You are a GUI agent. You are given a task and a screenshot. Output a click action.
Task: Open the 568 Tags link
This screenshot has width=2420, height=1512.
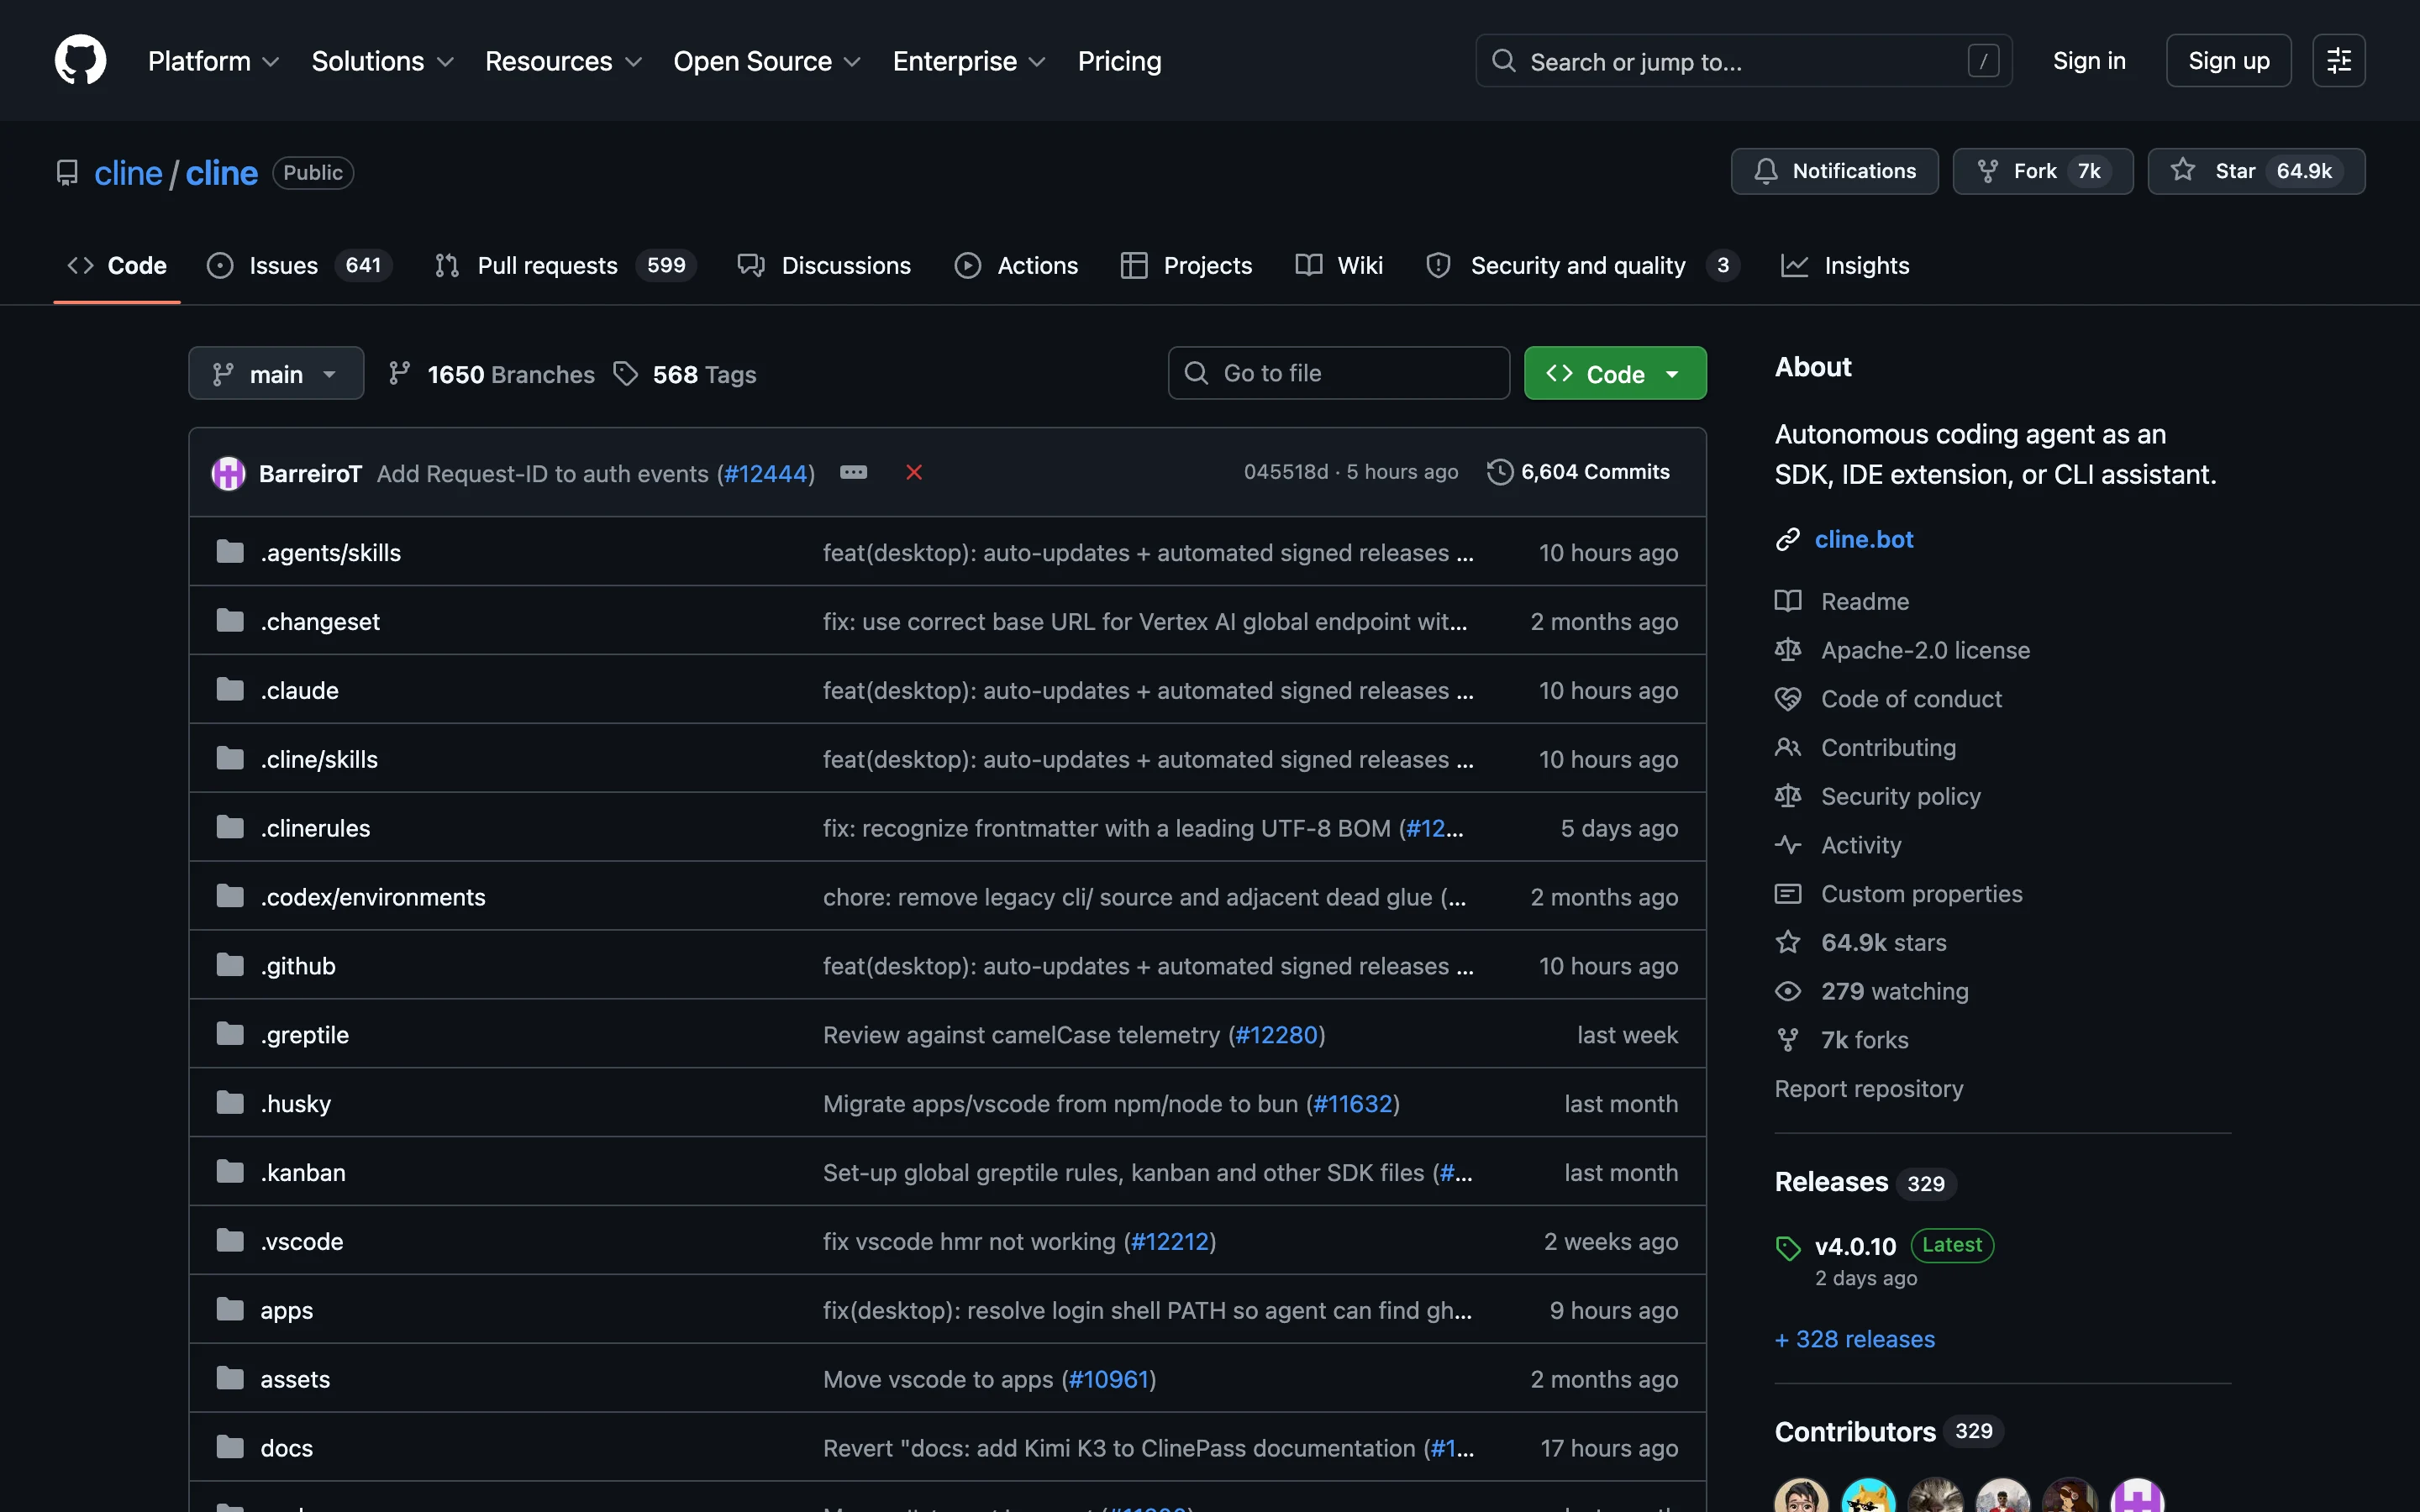pyautogui.click(x=685, y=374)
